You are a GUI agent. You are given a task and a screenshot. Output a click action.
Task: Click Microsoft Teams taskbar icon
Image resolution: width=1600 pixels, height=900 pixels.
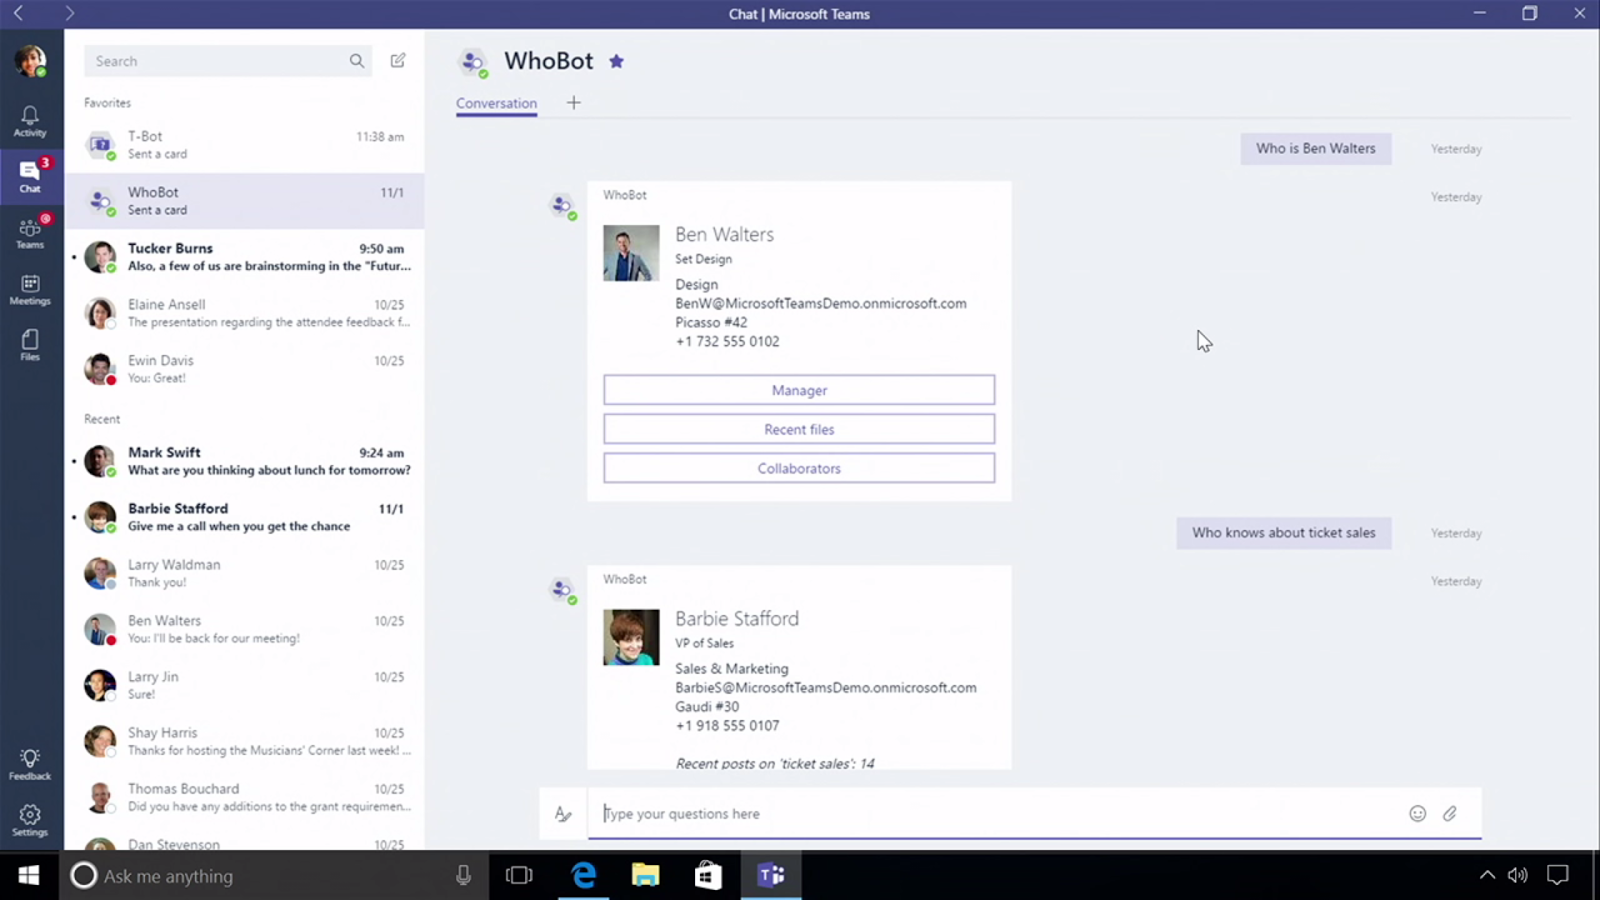point(771,876)
